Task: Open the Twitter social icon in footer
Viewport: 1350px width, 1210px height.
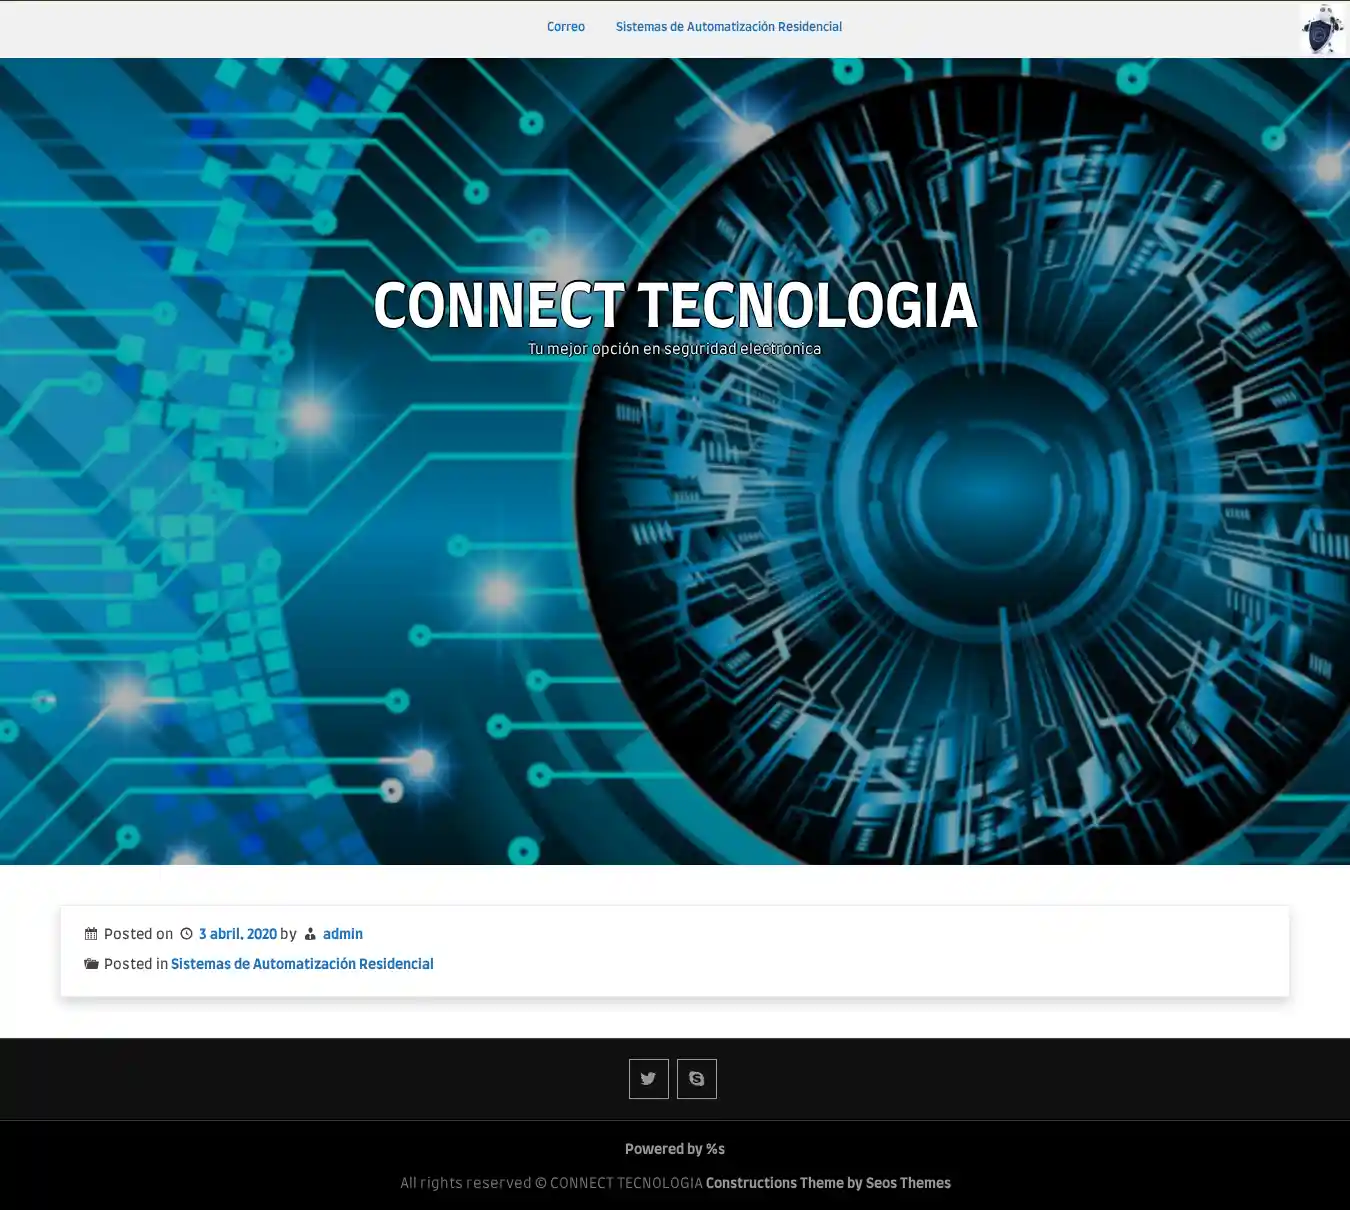Action: click(x=648, y=1079)
